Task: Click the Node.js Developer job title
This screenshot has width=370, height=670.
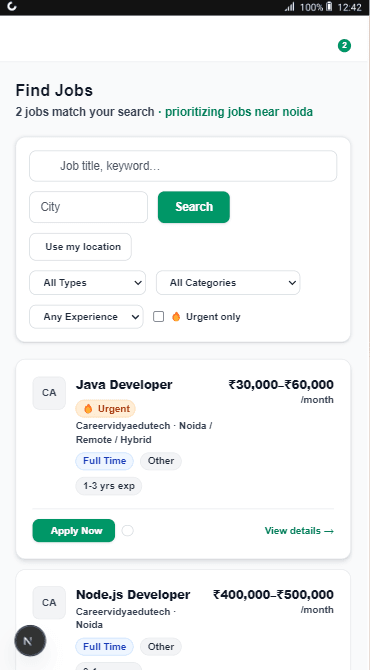Action: (x=133, y=594)
